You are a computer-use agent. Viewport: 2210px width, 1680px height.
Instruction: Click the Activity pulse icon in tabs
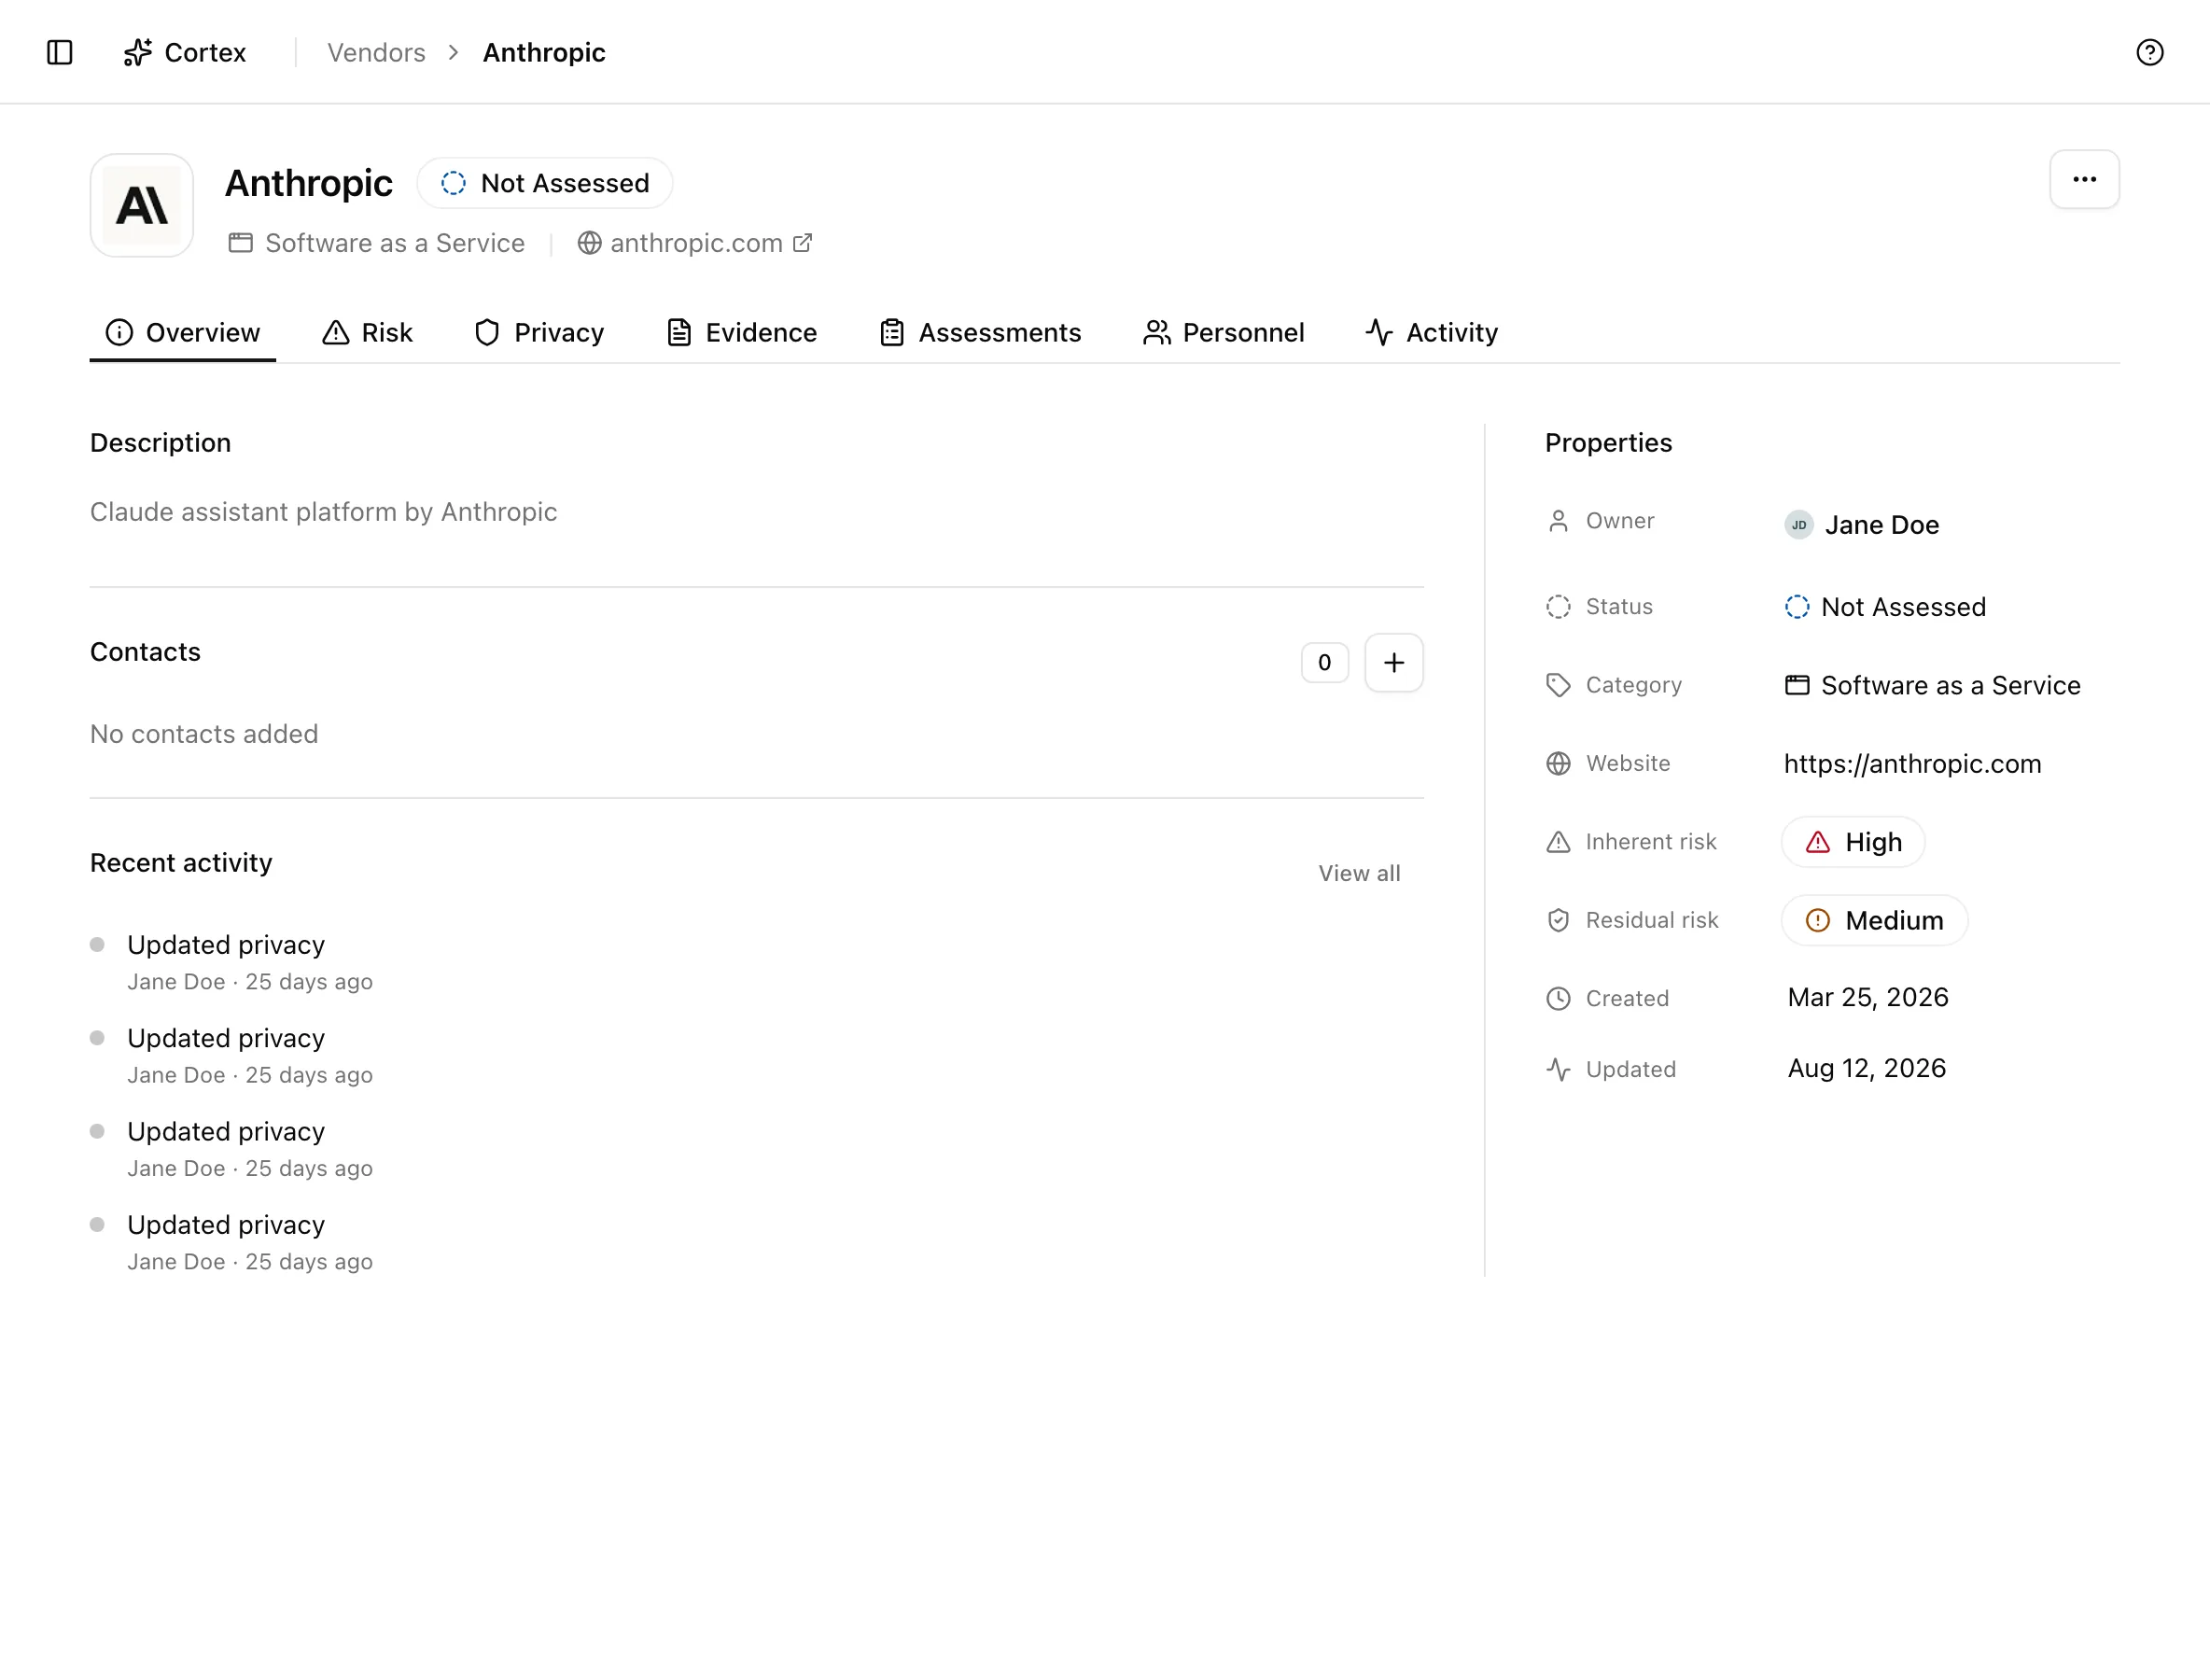tap(1379, 332)
